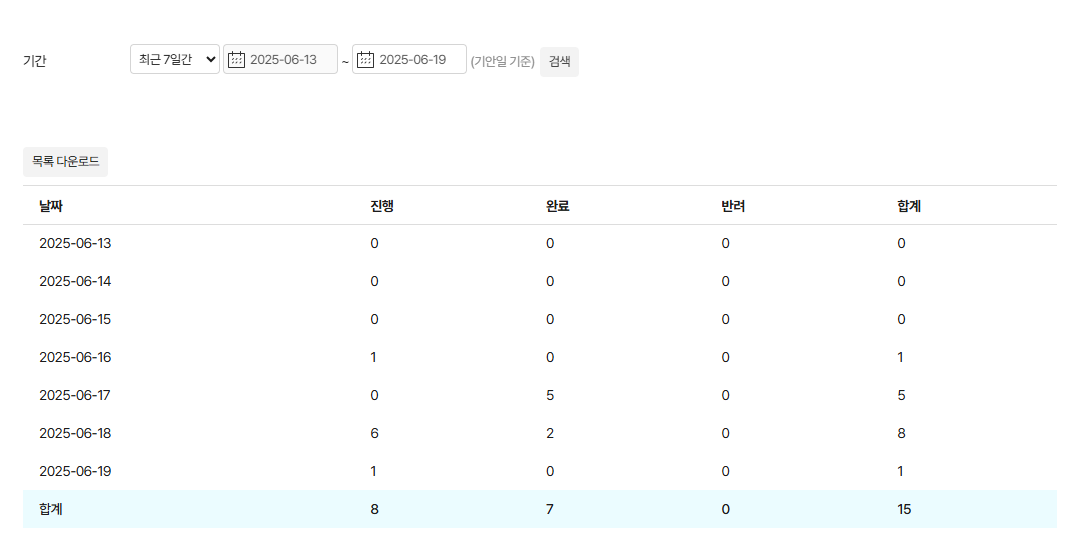Click the 2025-06-13 date cell in table
The width and height of the screenshot is (1081, 550).
(x=75, y=244)
